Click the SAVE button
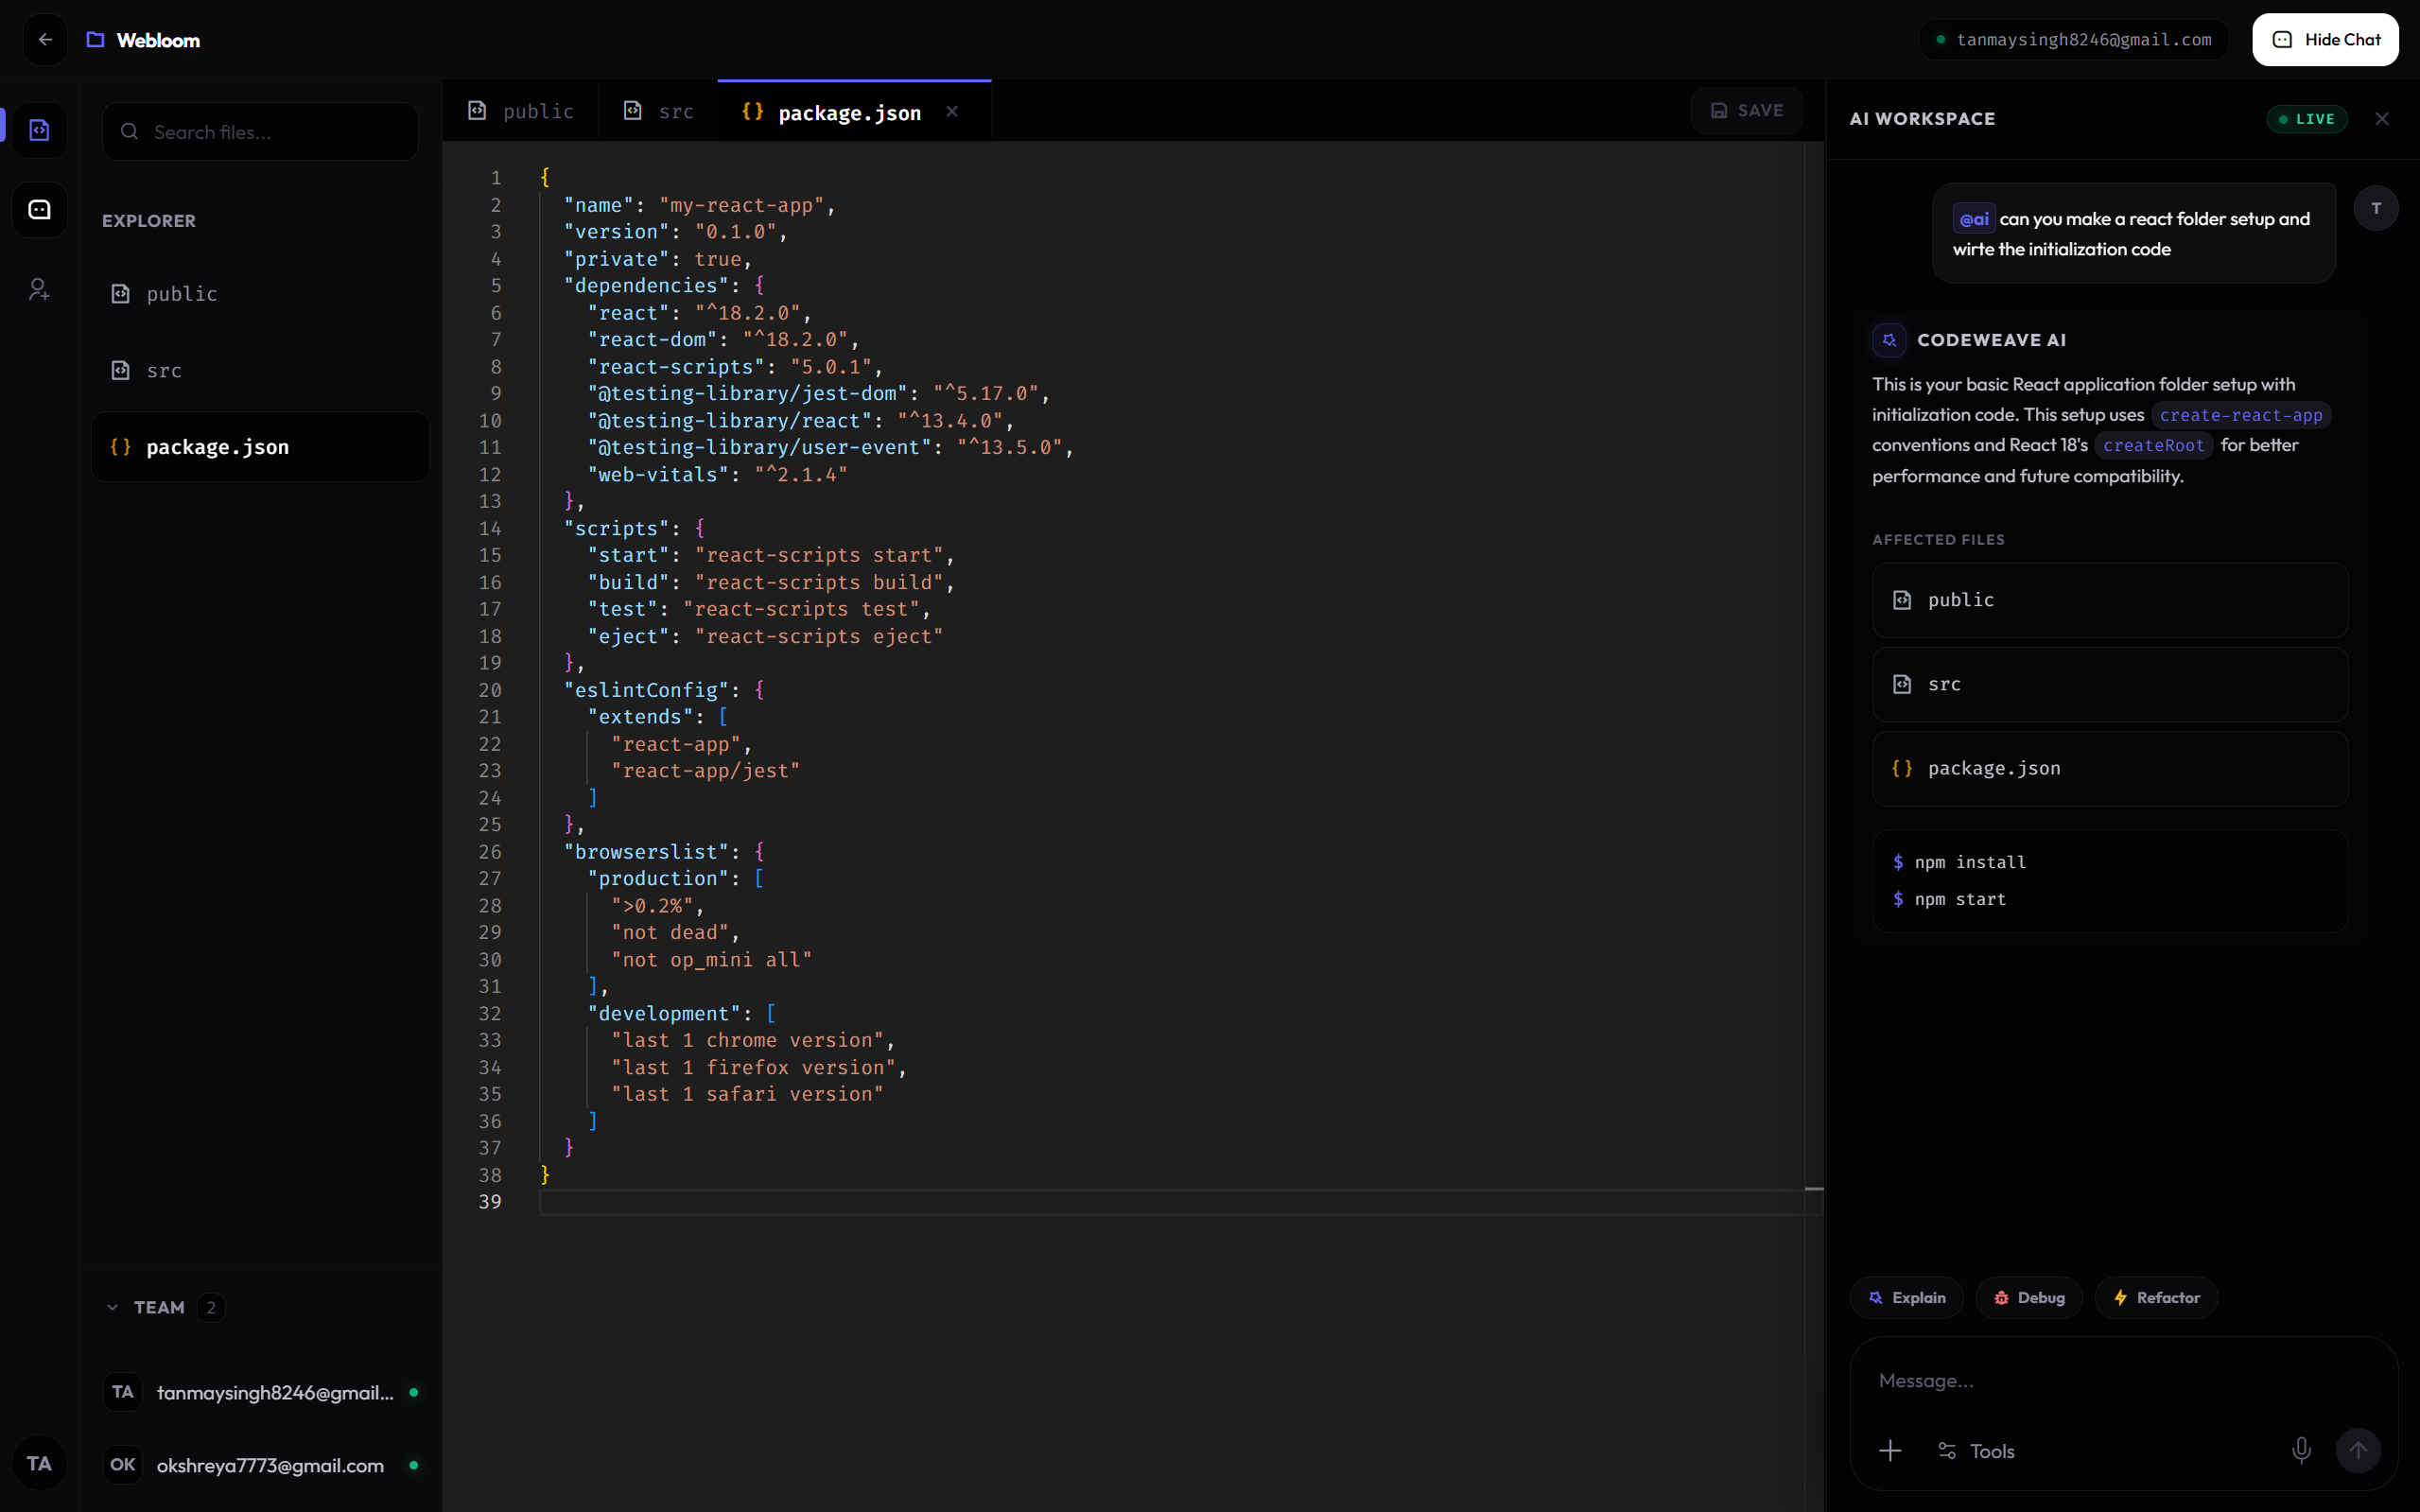 click(x=1746, y=110)
